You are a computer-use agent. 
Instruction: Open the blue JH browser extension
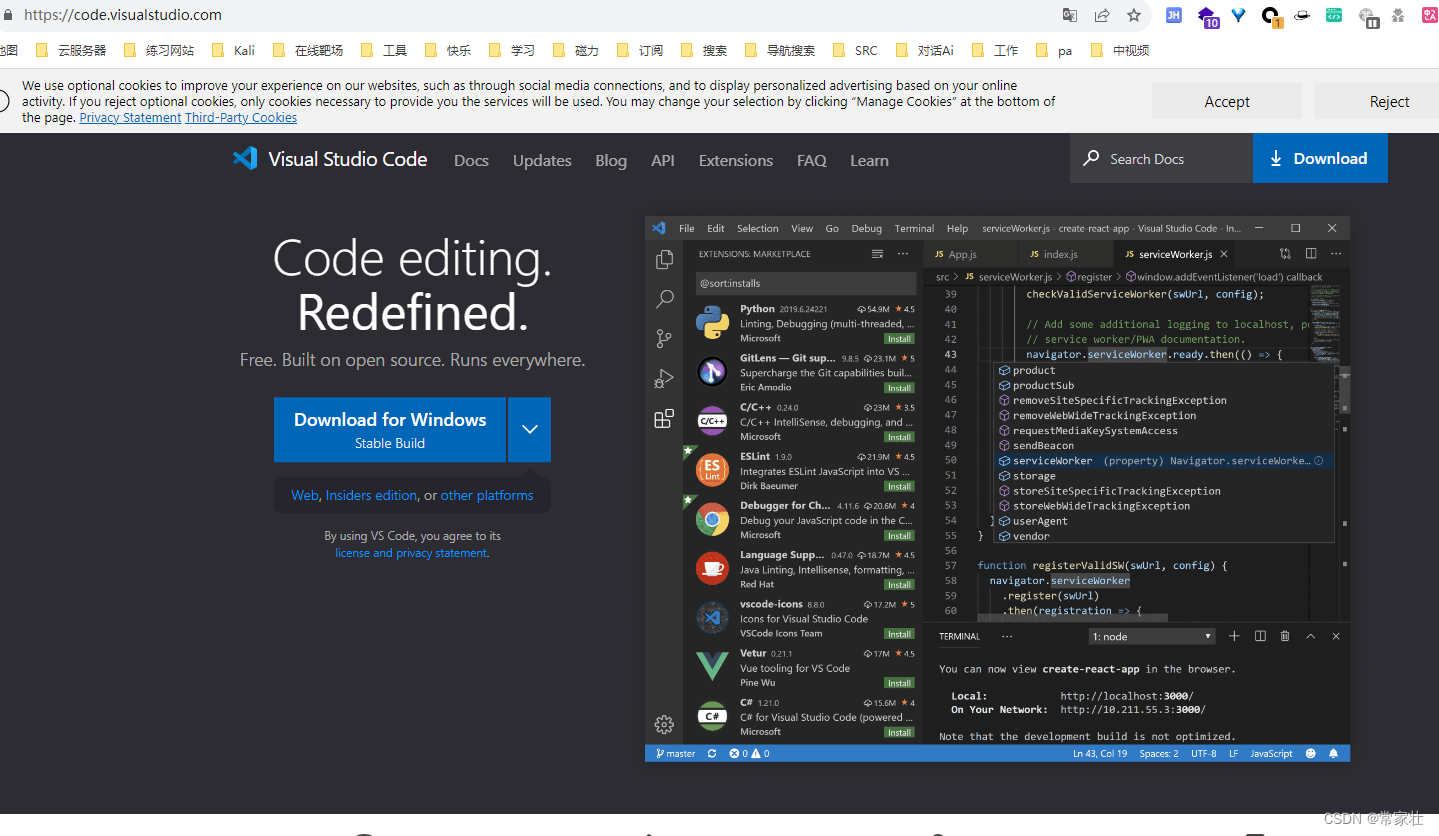(1174, 15)
